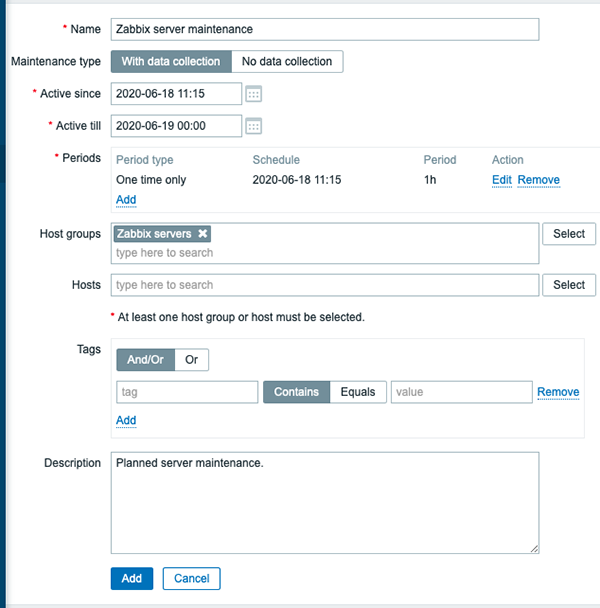Click the tag value input
This screenshot has width=600, height=608.
[x=462, y=392]
